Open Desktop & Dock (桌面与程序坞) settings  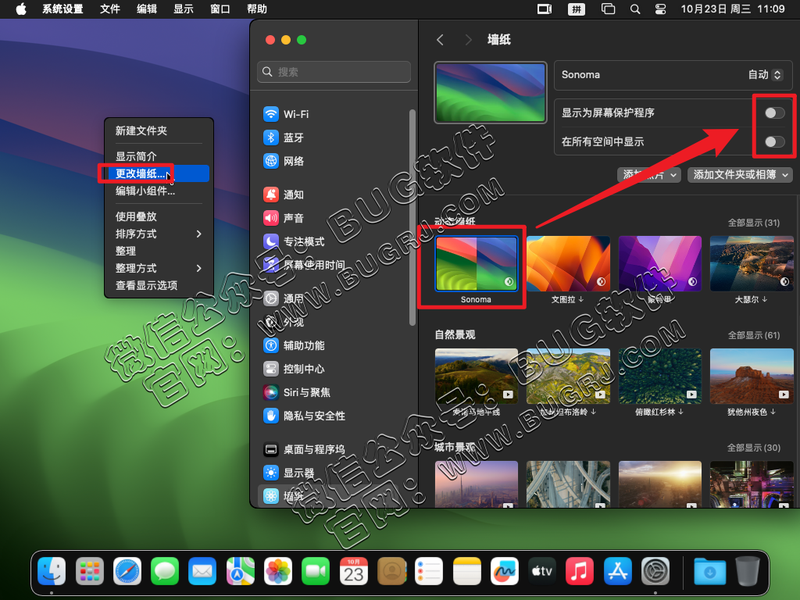pyautogui.click(x=304, y=449)
